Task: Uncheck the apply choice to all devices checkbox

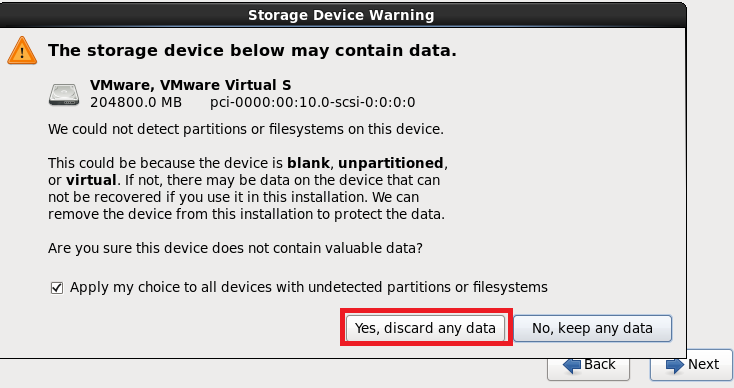Action: point(57,288)
